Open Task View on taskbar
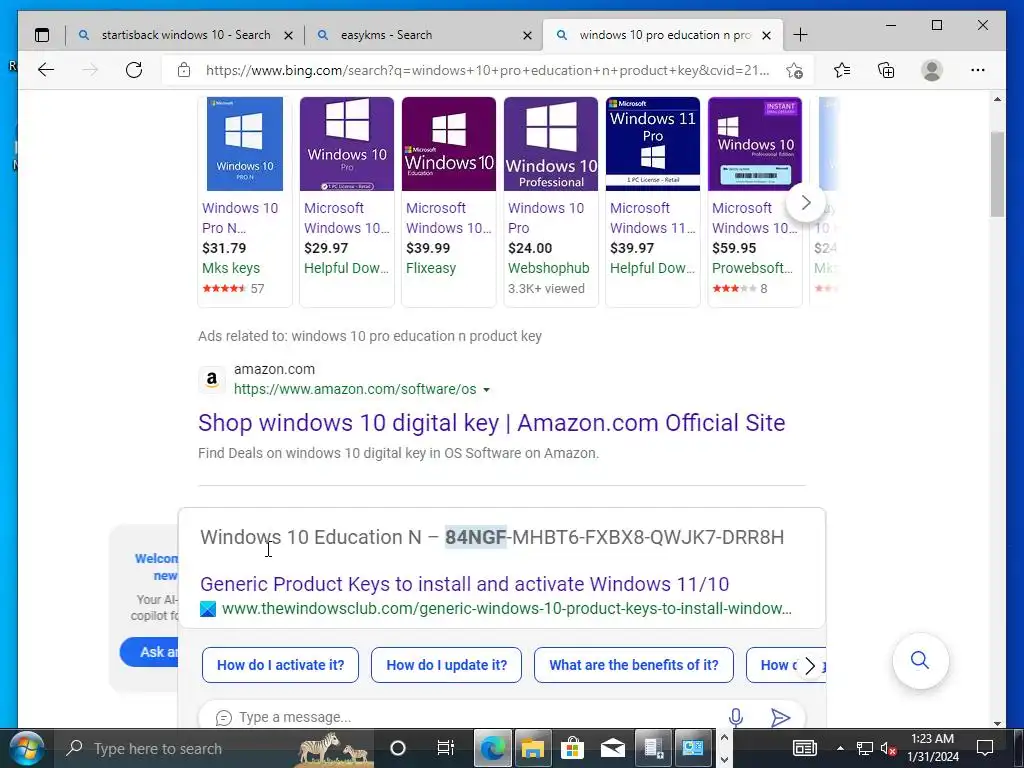 (x=445, y=748)
